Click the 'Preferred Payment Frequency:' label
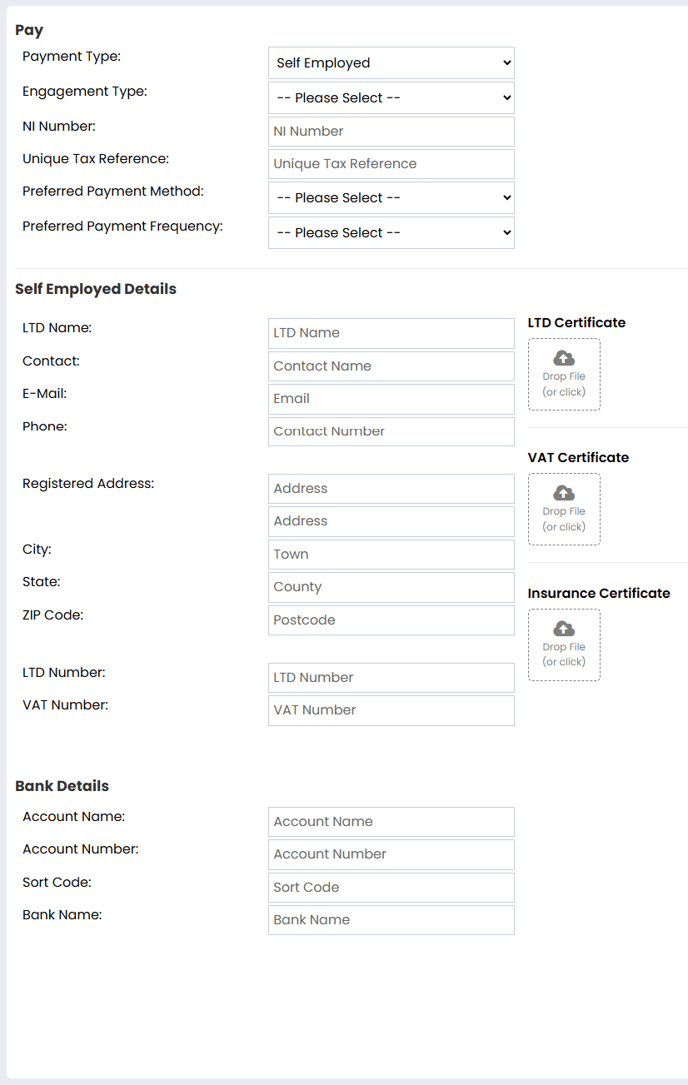The width and height of the screenshot is (688, 1085). (x=123, y=226)
